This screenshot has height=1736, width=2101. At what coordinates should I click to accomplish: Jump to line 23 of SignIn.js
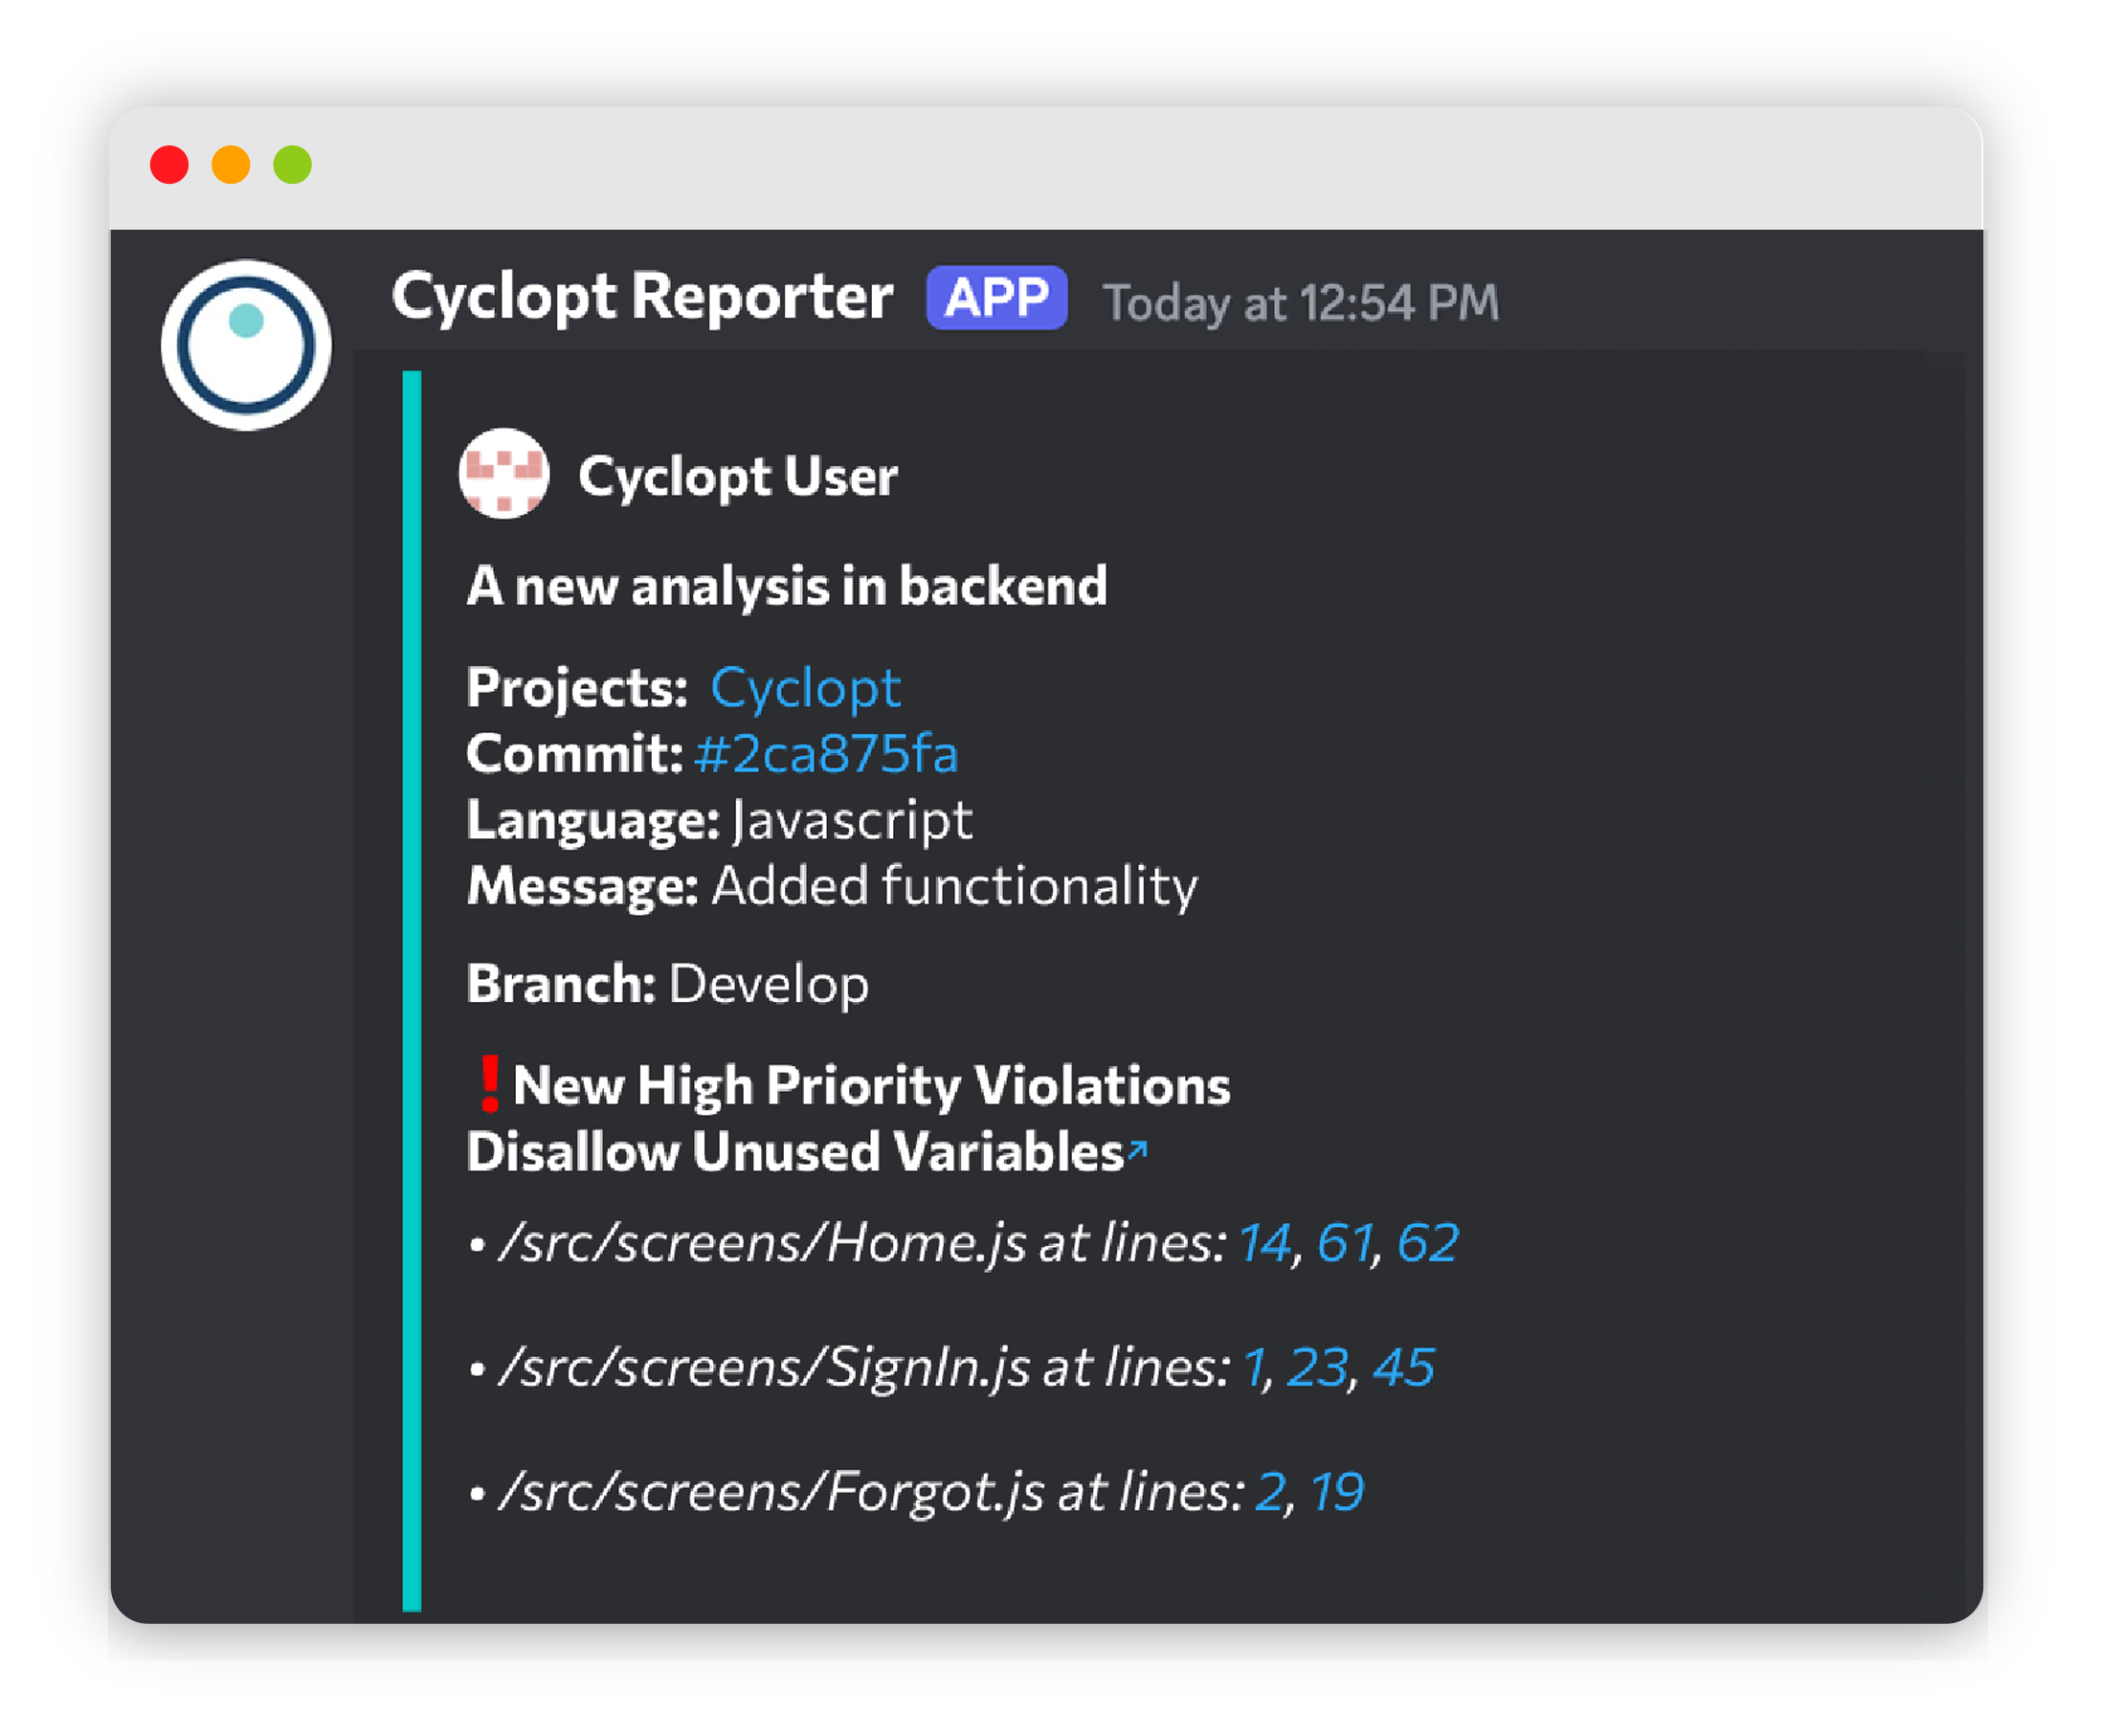click(1316, 1367)
